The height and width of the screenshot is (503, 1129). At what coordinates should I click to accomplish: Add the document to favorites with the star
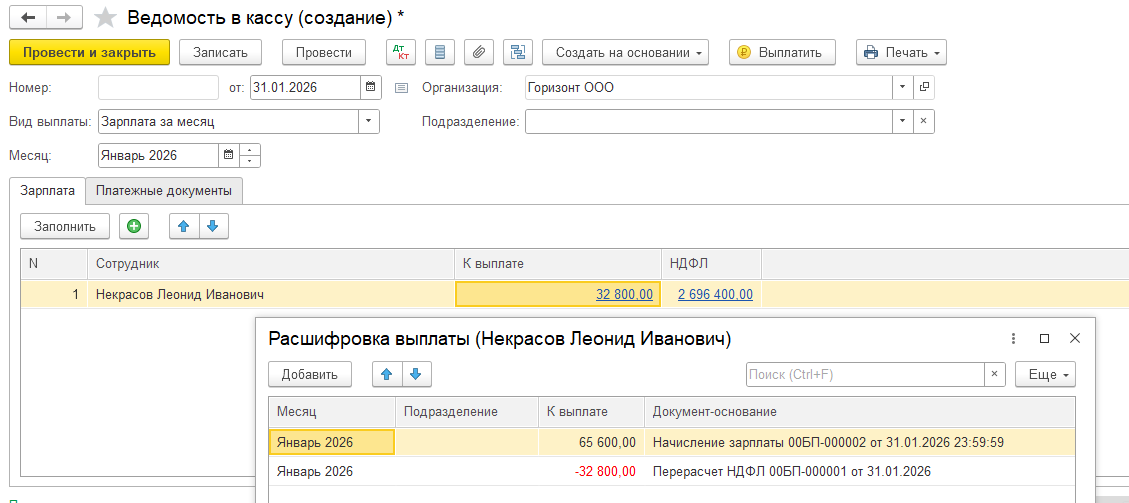(x=104, y=18)
